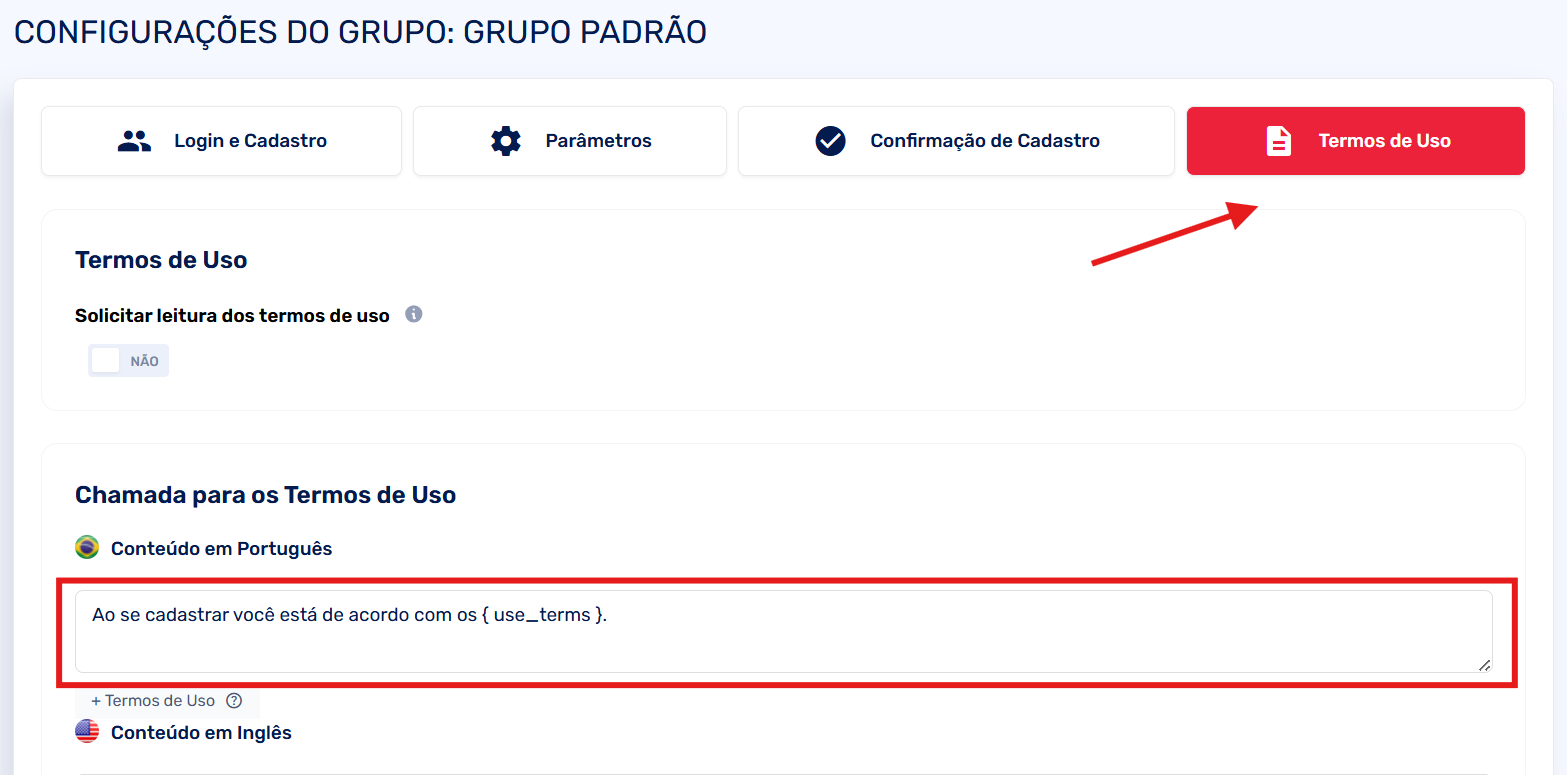1567x775 pixels.
Task: Go to Confirmação de Cadastro tab
Action: coord(984,141)
